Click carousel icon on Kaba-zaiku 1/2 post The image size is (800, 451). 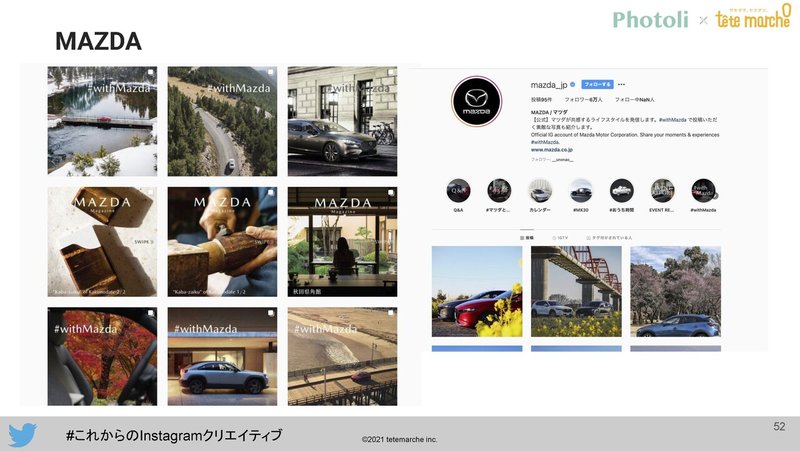point(270,193)
